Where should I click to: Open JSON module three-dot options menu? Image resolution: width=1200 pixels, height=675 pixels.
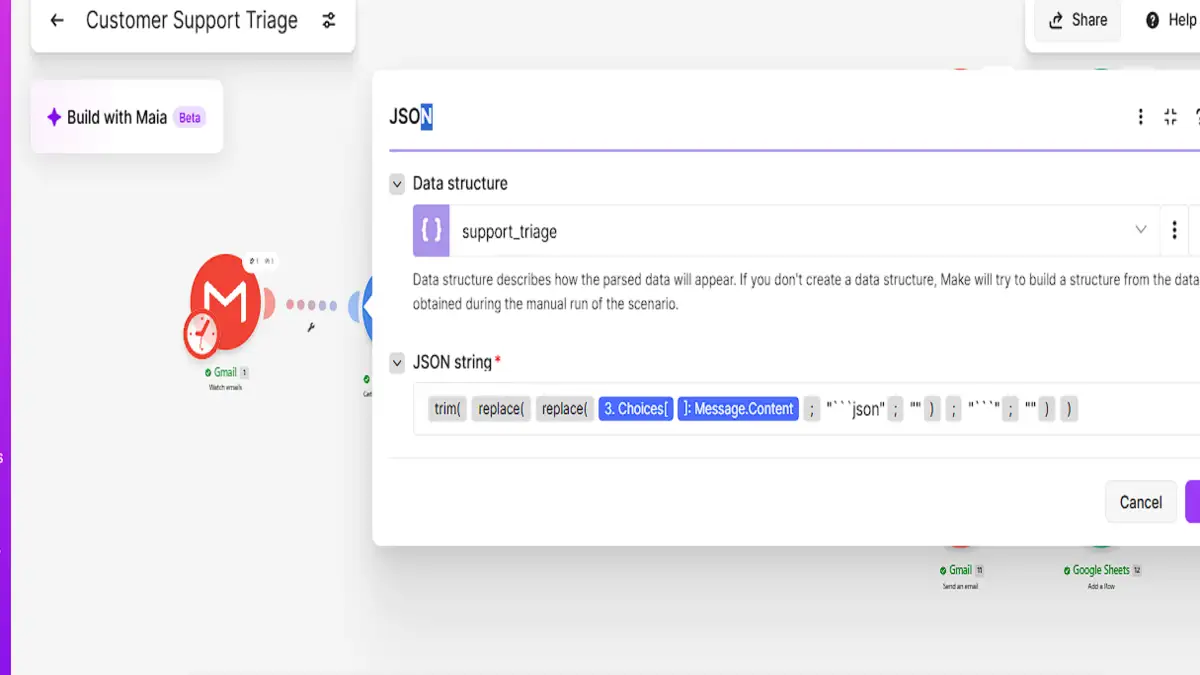[x=1140, y=117]
